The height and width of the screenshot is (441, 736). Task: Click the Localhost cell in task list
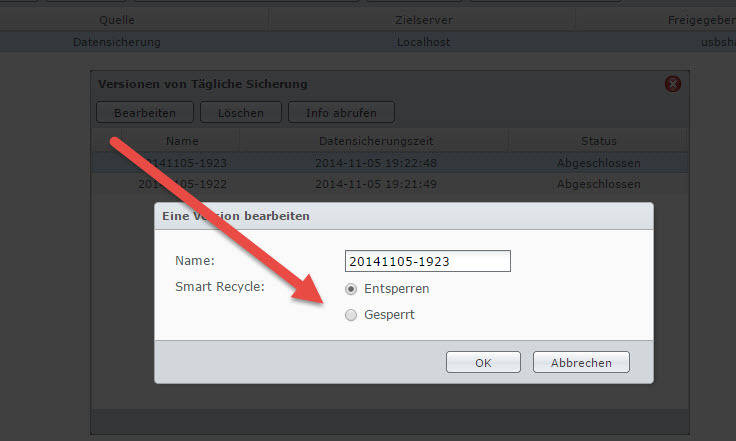(x=423, y=42)
